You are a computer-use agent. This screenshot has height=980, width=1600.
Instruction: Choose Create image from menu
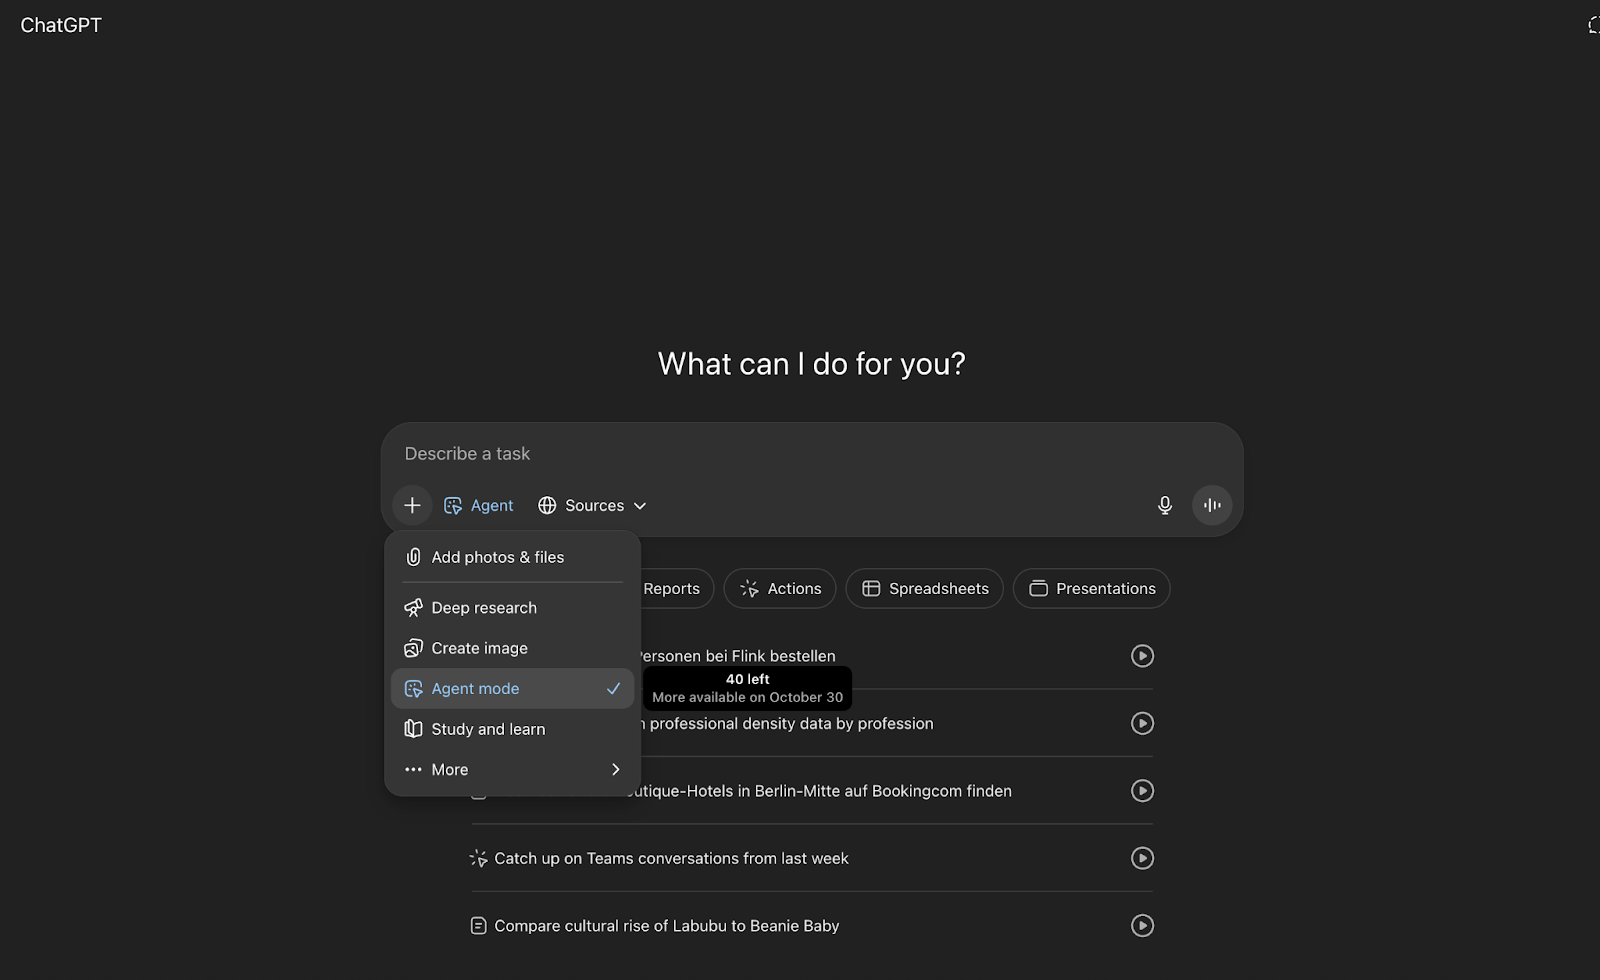tap(479, 649)
